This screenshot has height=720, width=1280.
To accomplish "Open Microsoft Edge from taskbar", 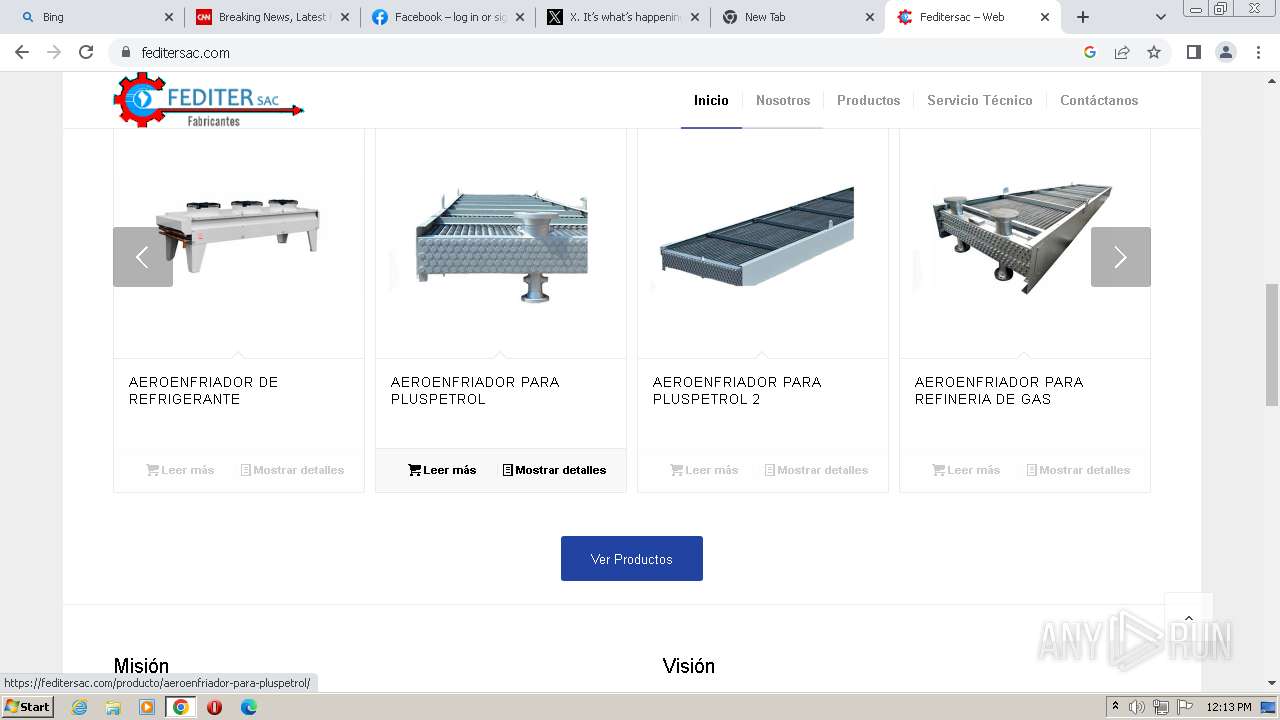I will pyautogui.click(x=248, y=707).
